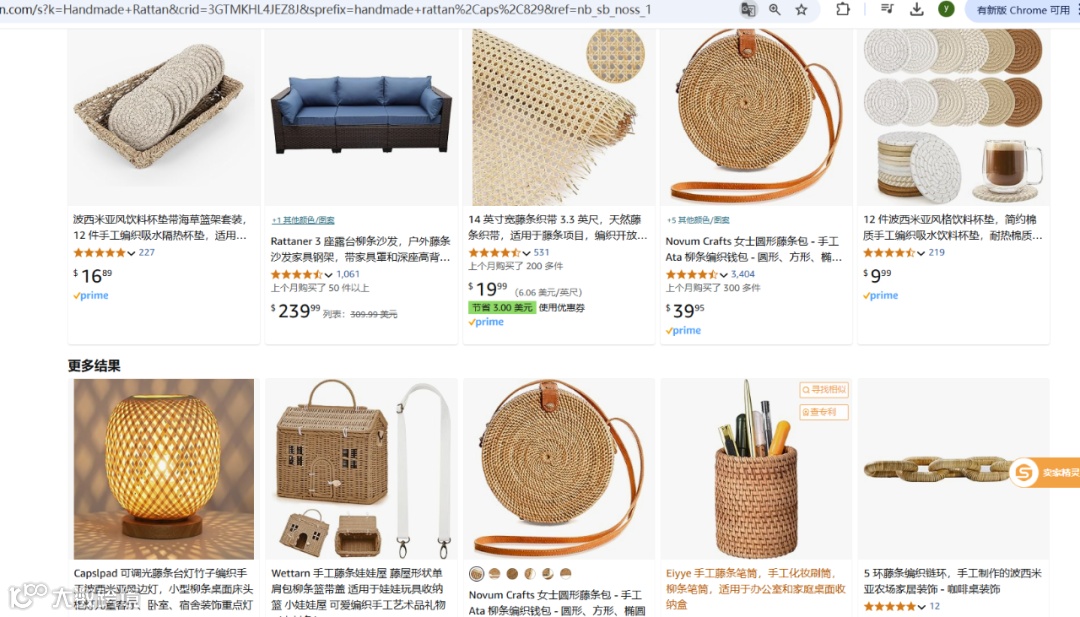Bookmark this page with the star icon
The height and width of the screenshot is (617, 1080).
coord(802,10)
